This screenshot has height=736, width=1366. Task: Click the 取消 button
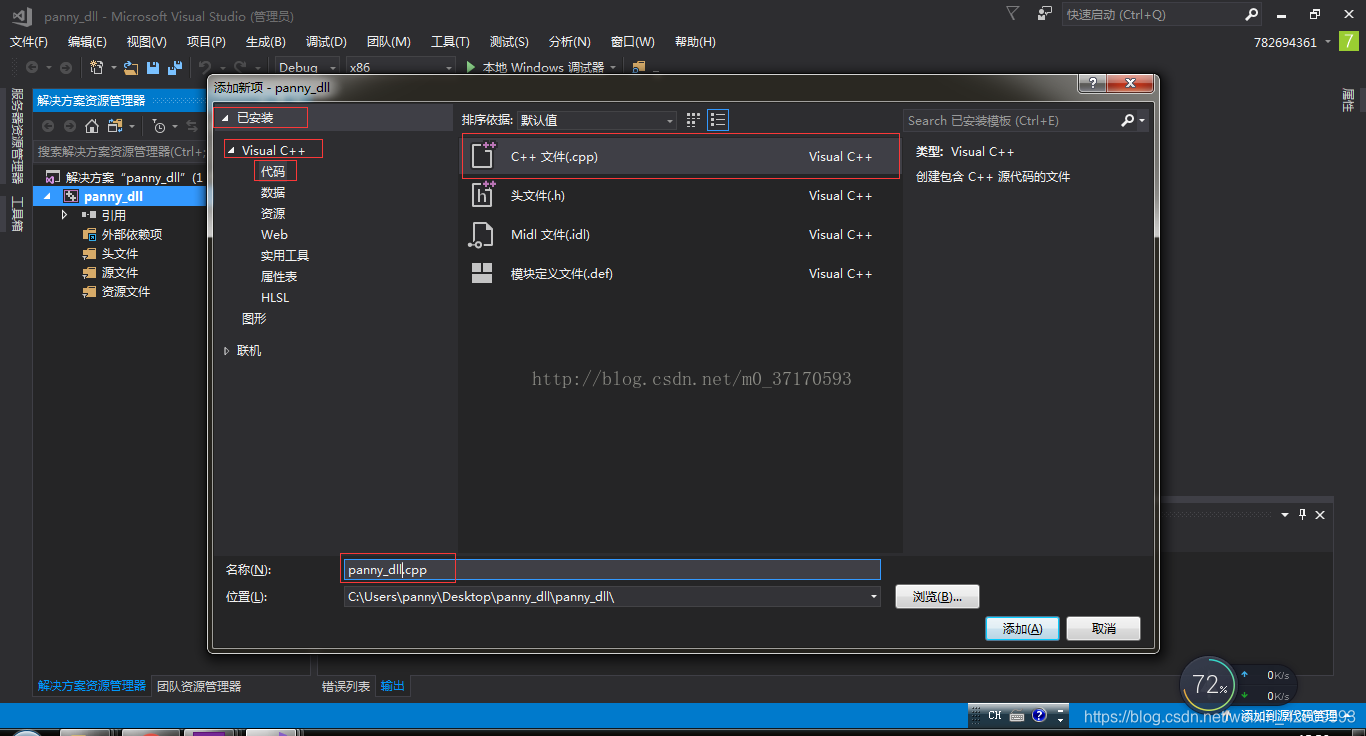pyautogui.click(x=1103, y=629)
